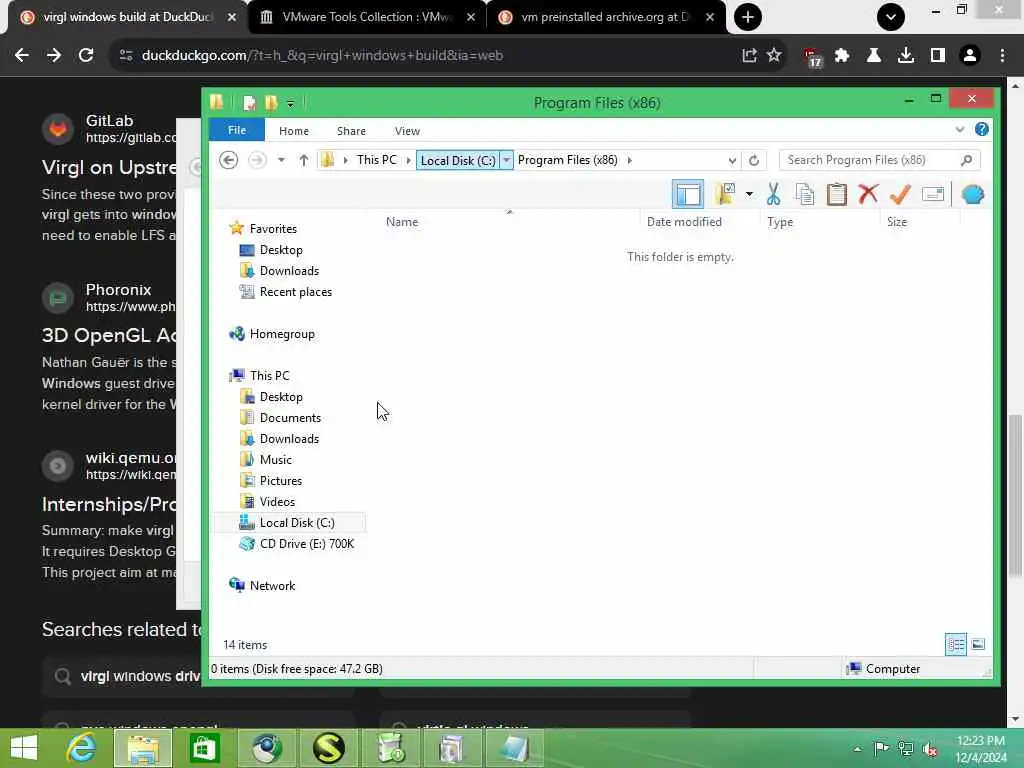
Task: Go forward in Explorer navigation
Action: pos(257,160)
